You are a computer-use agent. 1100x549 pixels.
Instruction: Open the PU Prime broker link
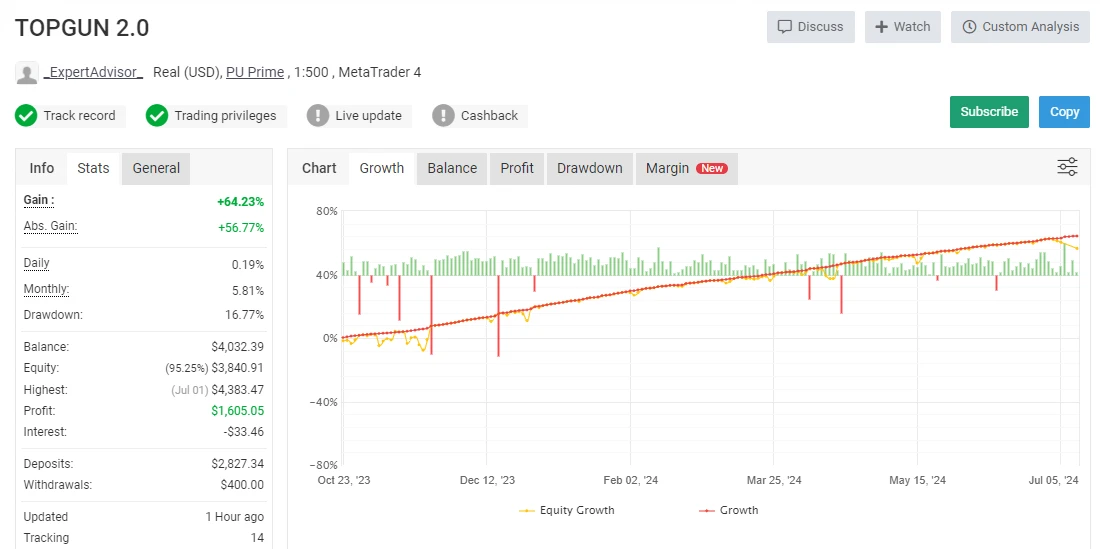click(x=255, y=72)
